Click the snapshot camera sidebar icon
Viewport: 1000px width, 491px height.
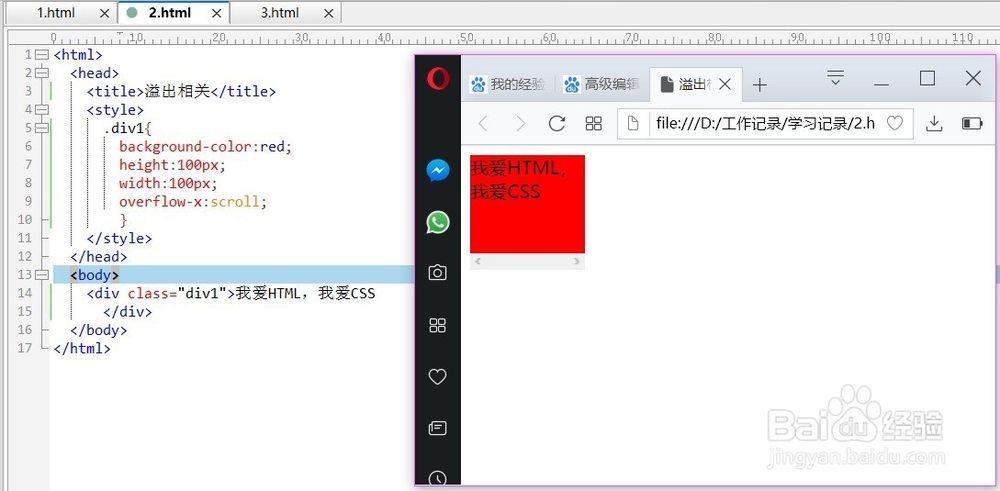pyautogui.click(x=438, y=273)
